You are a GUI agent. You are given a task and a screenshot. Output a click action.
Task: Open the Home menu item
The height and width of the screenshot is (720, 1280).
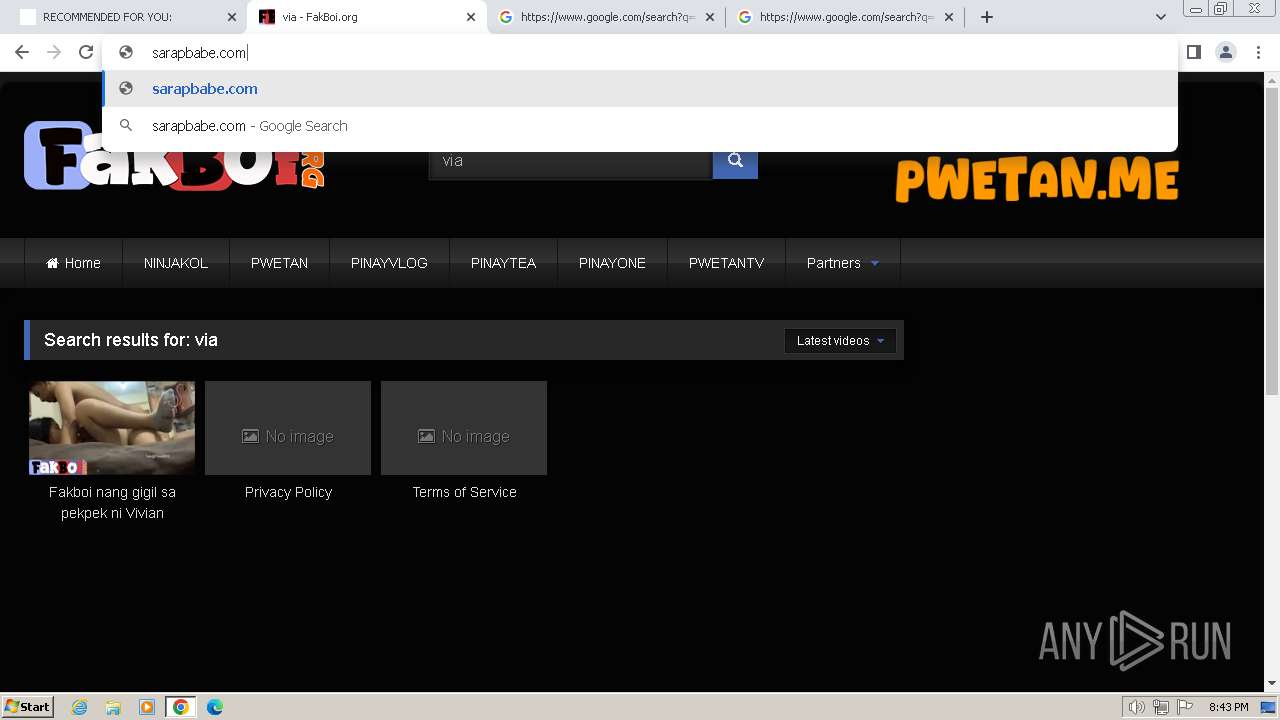(73, 263)
